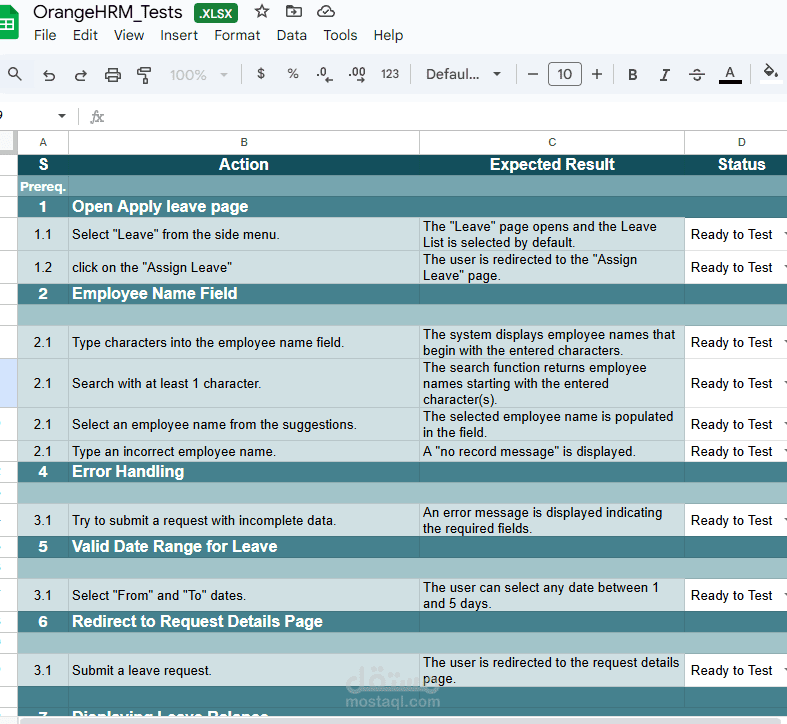Toggle italic formatting
This screenshot has height=724, width=787.
665,75
